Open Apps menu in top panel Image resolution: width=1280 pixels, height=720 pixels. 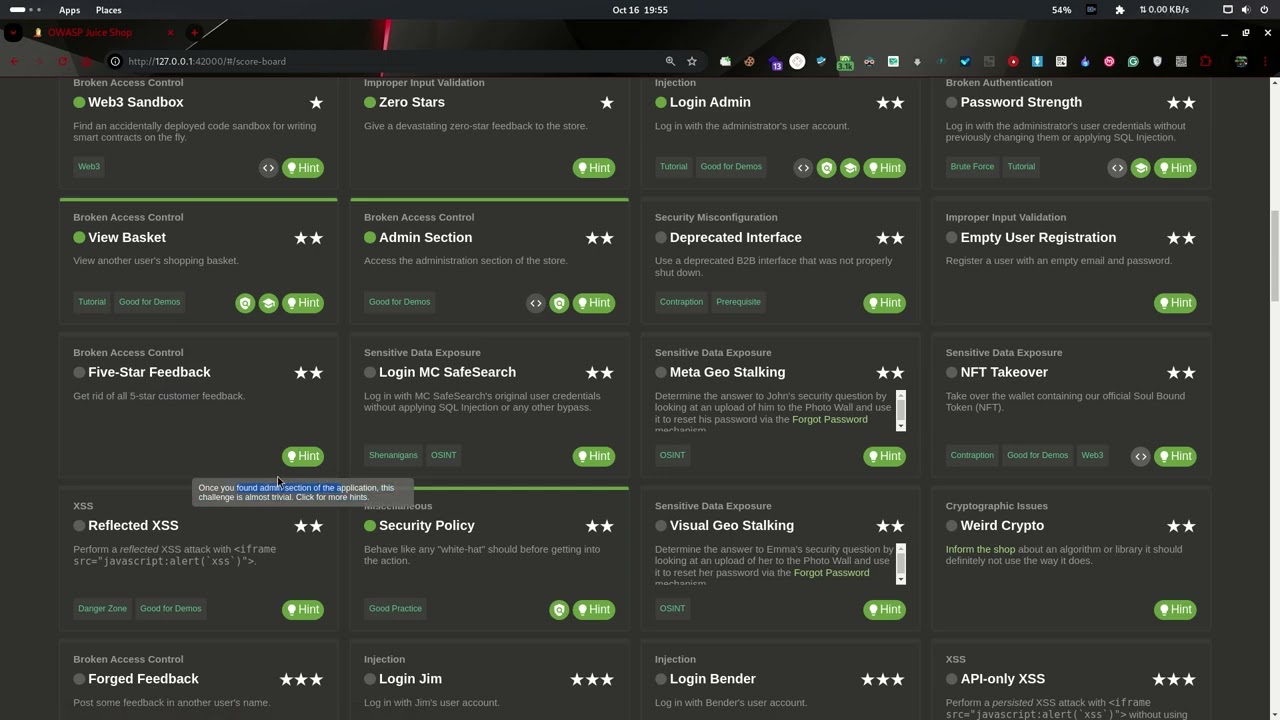(x=69, y=10)
